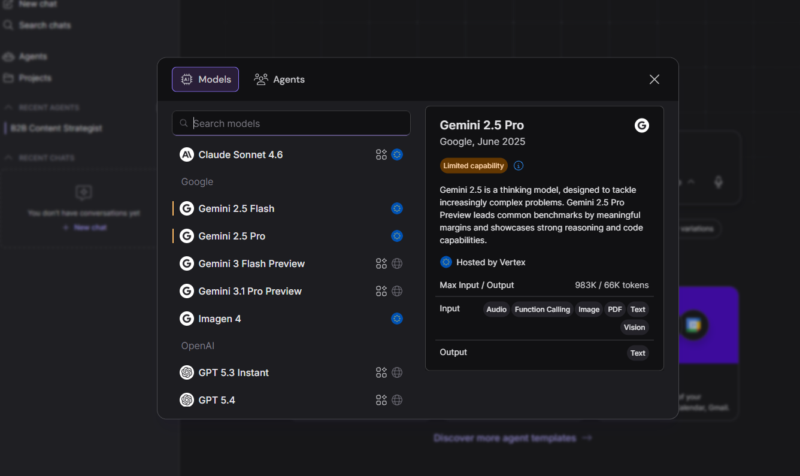The height and width of the screenshot is (476, 800).
Task: Click the Vertex badge on Gemini 2.5 Flash
Action: [397, 209]
